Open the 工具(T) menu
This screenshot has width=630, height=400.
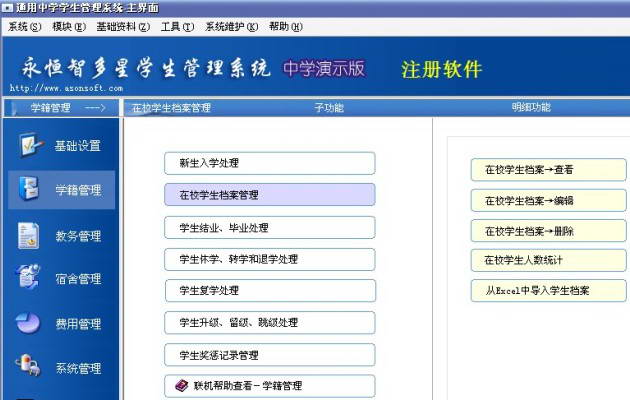click(x=177, y=27)
